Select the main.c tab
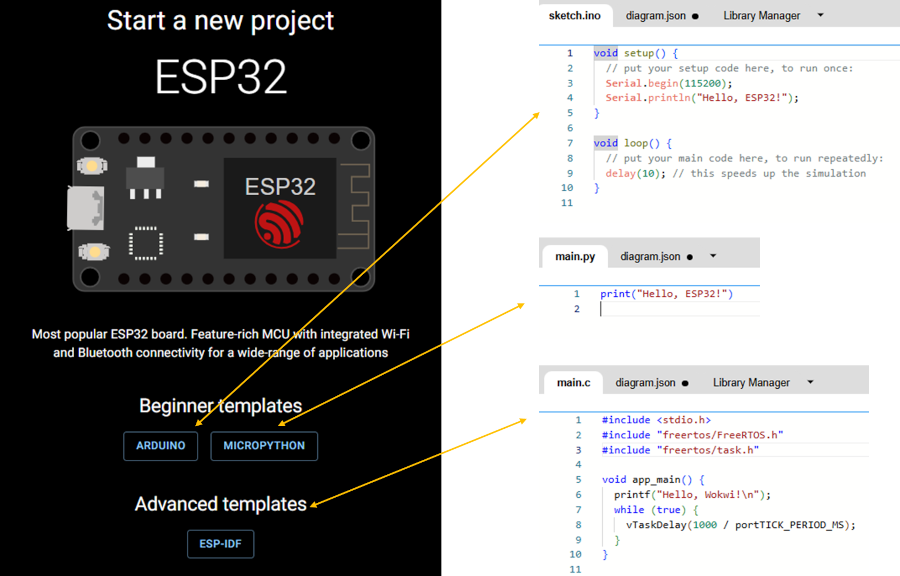Viewport: 900px width, 576px height. pyautogui.click(x=573, y=383)
